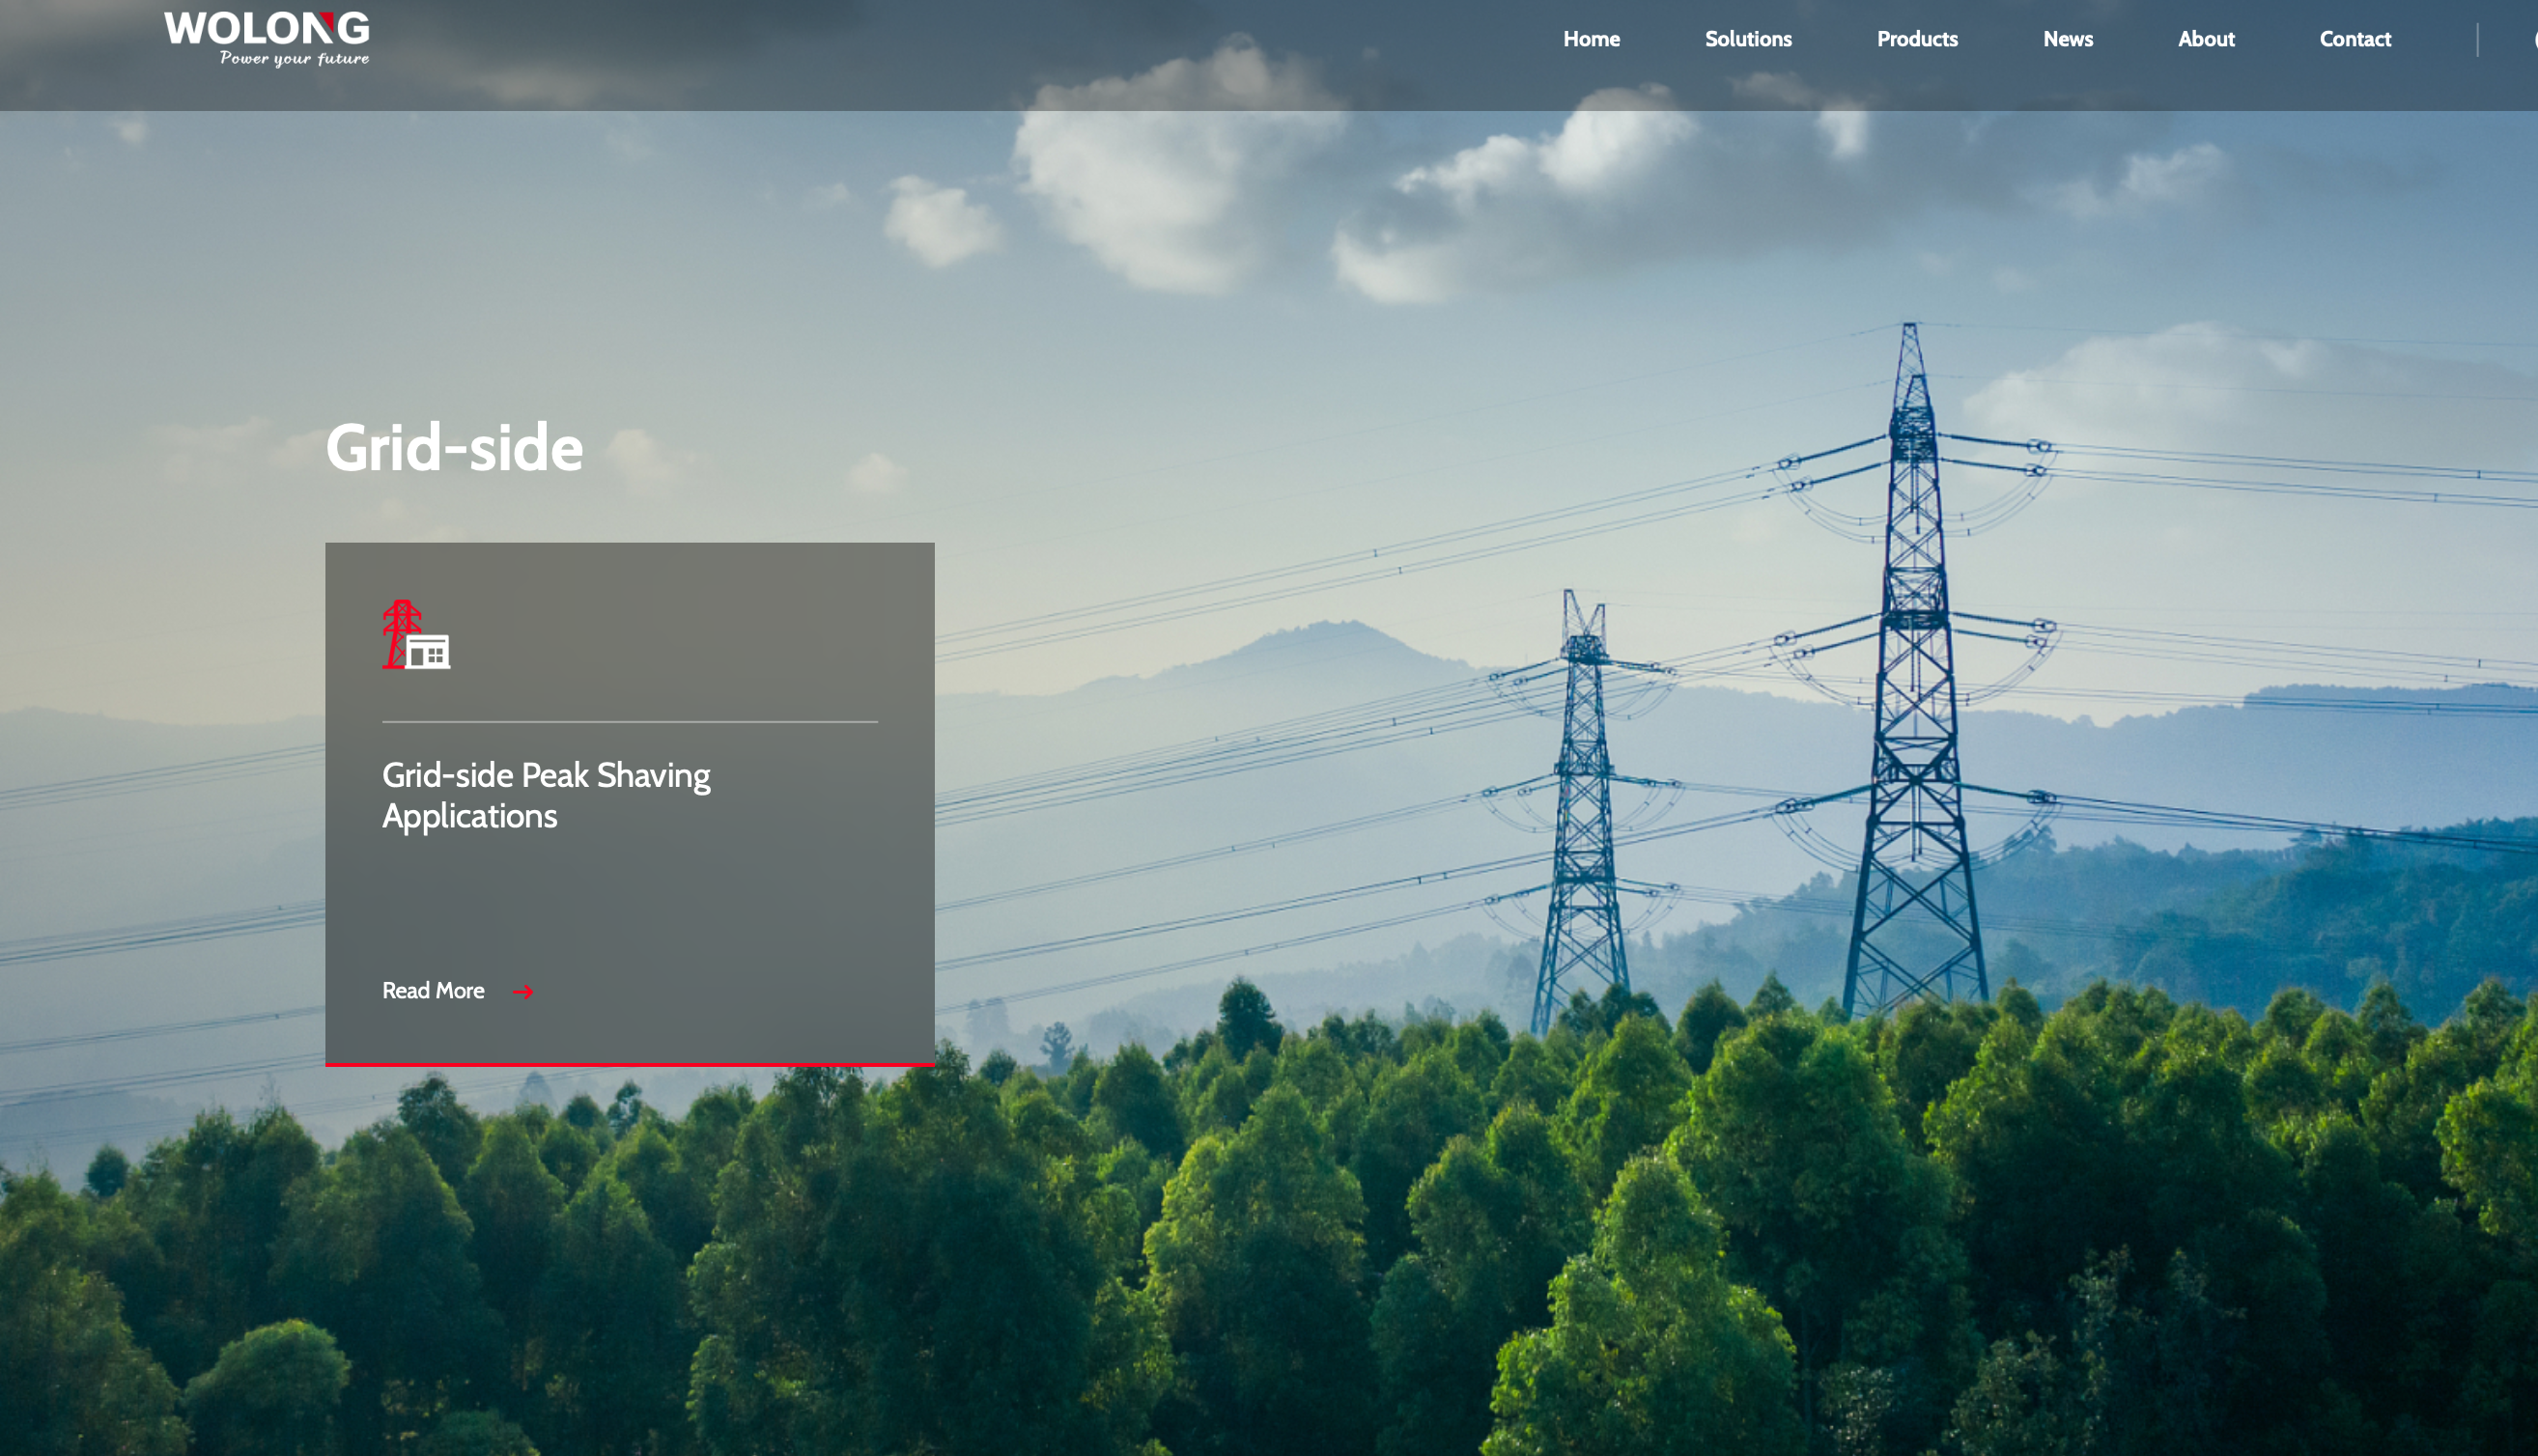This screenshot has height=1456, width=2538.
Task: Open the Products menu
Action: (x=1917, y=39)
